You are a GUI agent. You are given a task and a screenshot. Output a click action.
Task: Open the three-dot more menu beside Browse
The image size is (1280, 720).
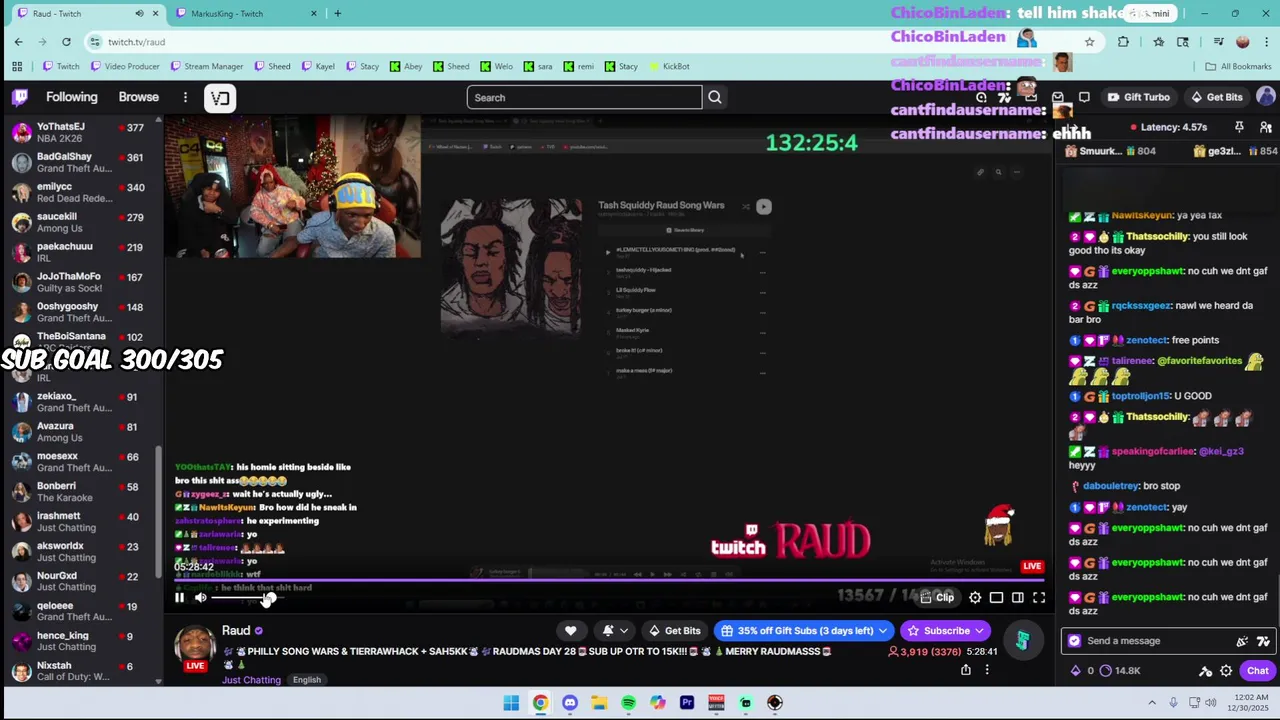tap(185, 97)
